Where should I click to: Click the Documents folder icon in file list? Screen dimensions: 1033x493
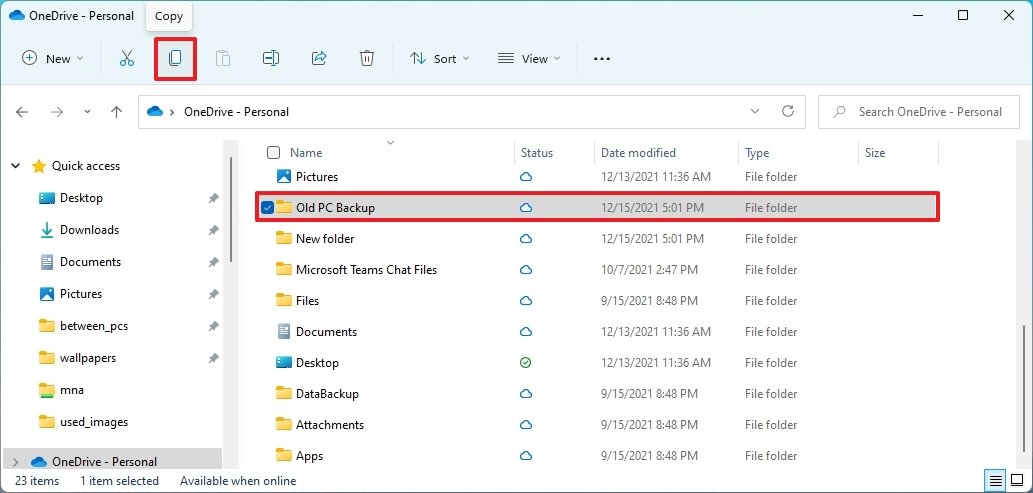click(x=284, y=332)
